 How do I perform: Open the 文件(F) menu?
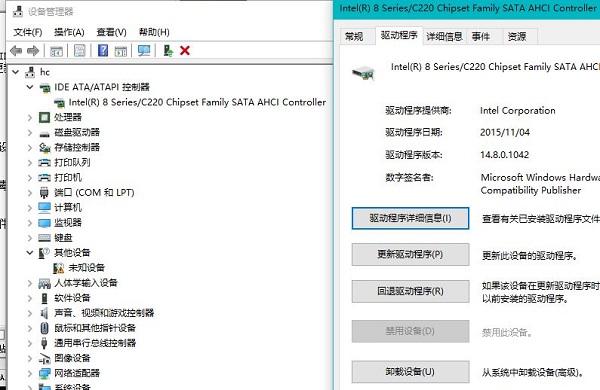coord(28,32)
